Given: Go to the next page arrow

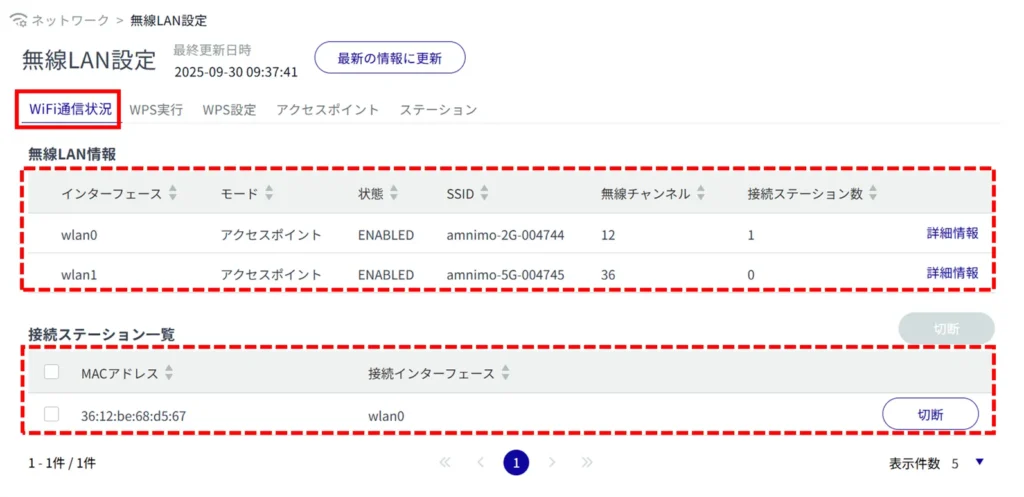Looking at the screenshot, I should (x=552, y=463).
